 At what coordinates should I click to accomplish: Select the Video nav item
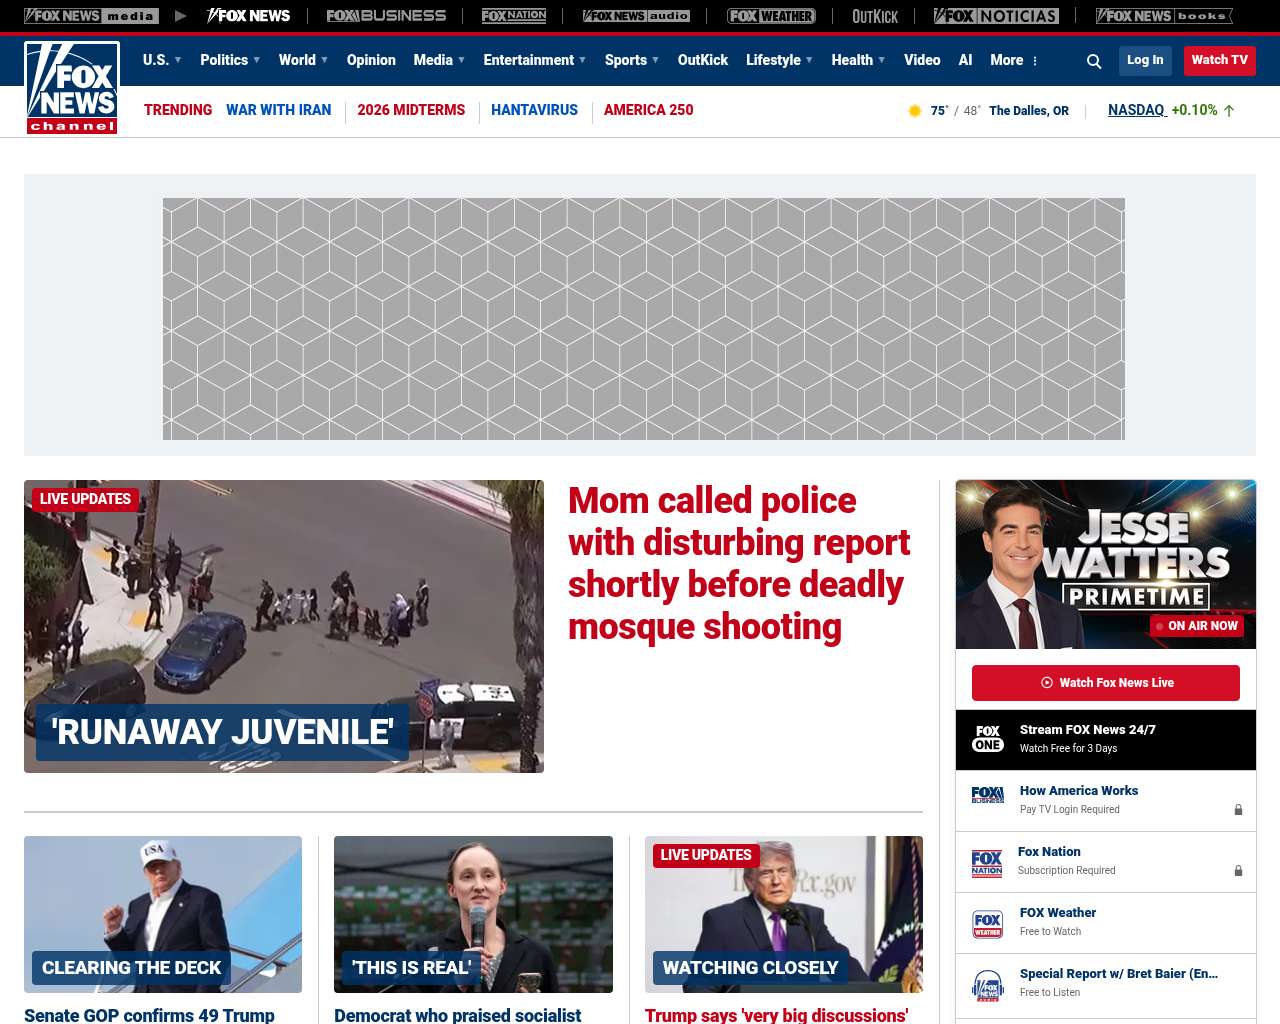[922, 60]
